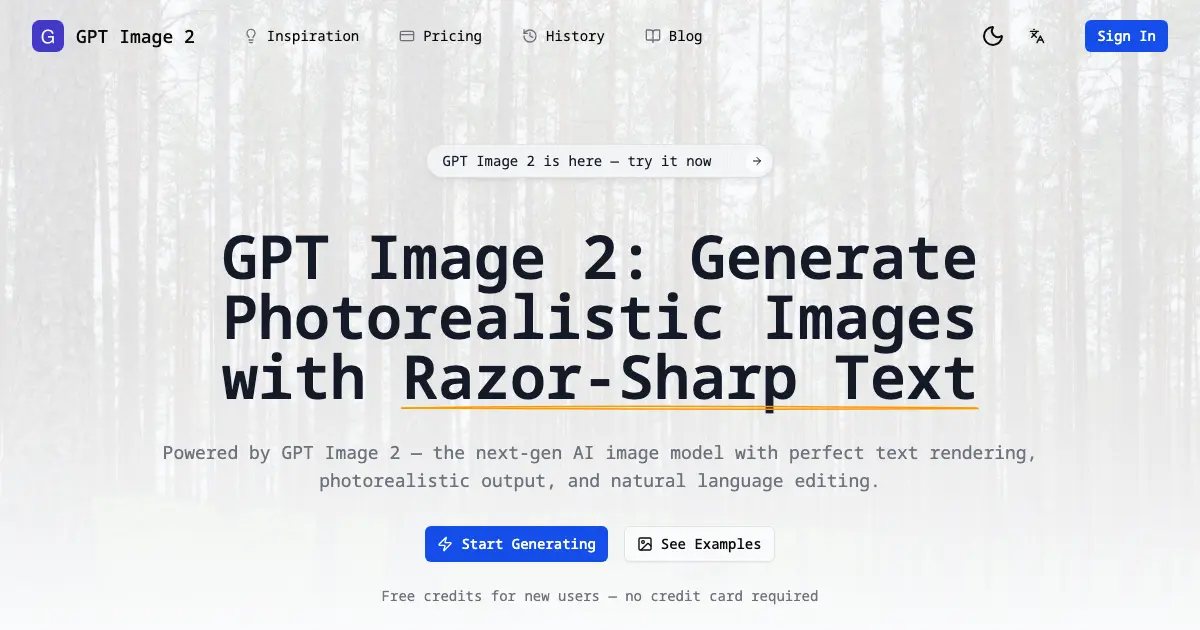This screenshot has height=630, width=1200.
Task: Click the arrow icon in announcement pill
Action: (757, 161)
